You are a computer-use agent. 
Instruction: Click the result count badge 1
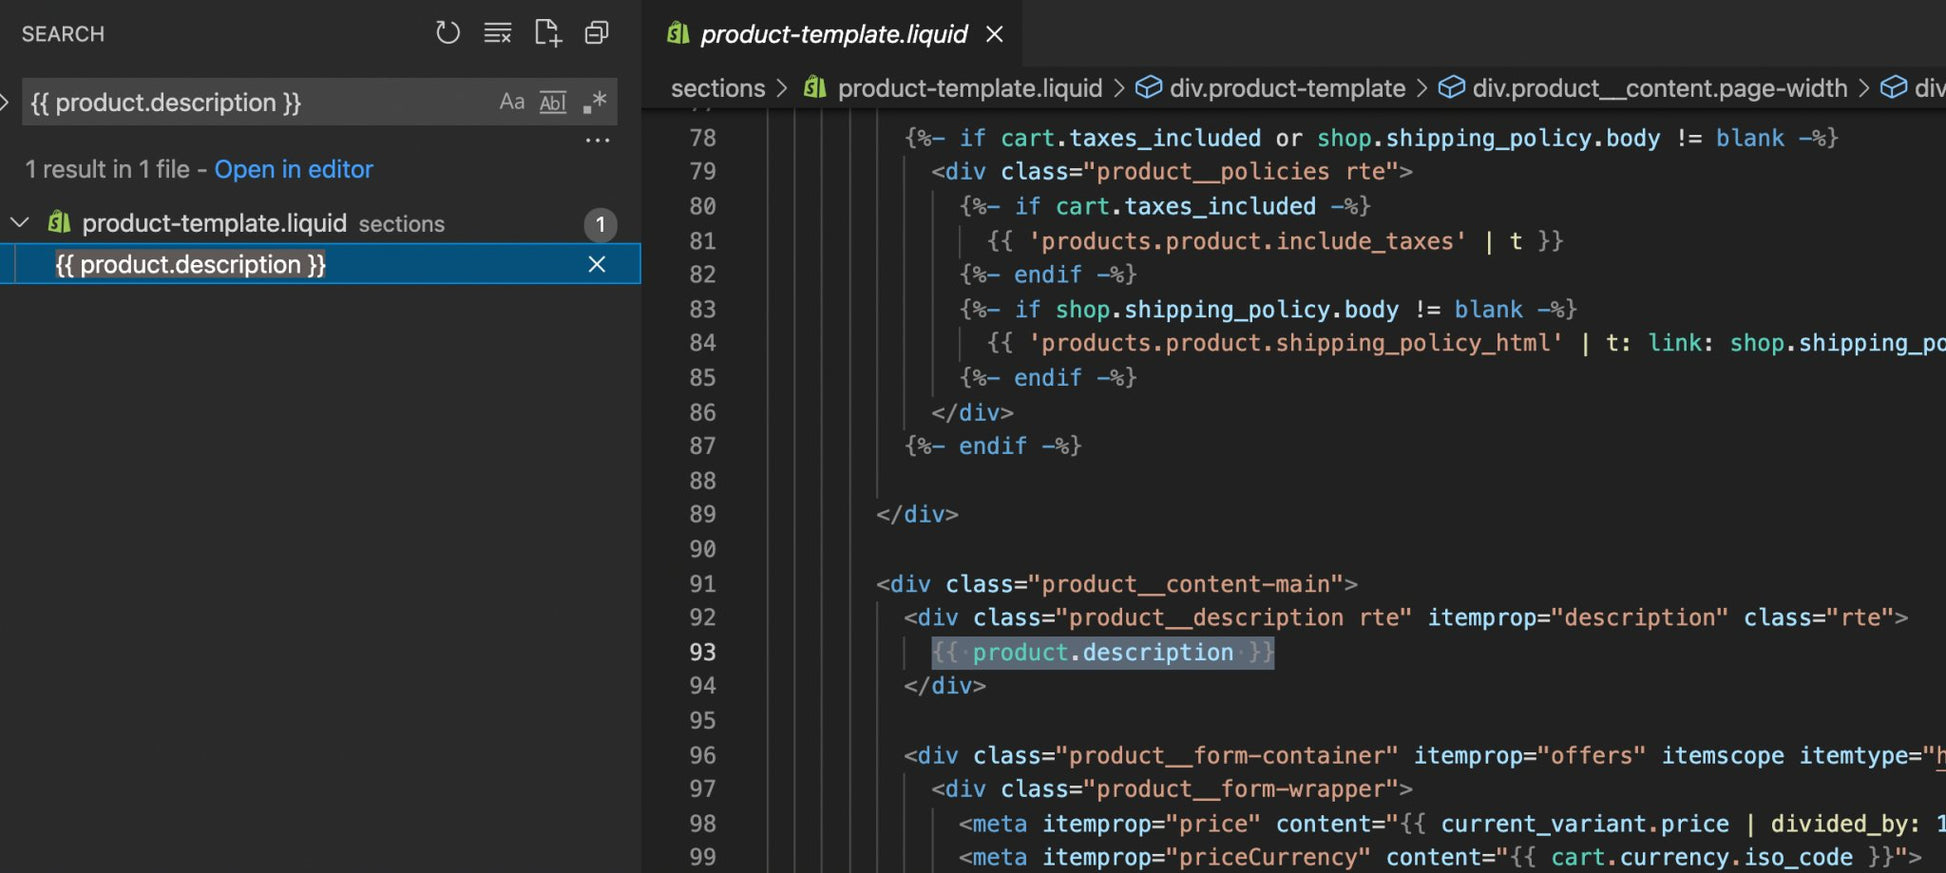600,224
